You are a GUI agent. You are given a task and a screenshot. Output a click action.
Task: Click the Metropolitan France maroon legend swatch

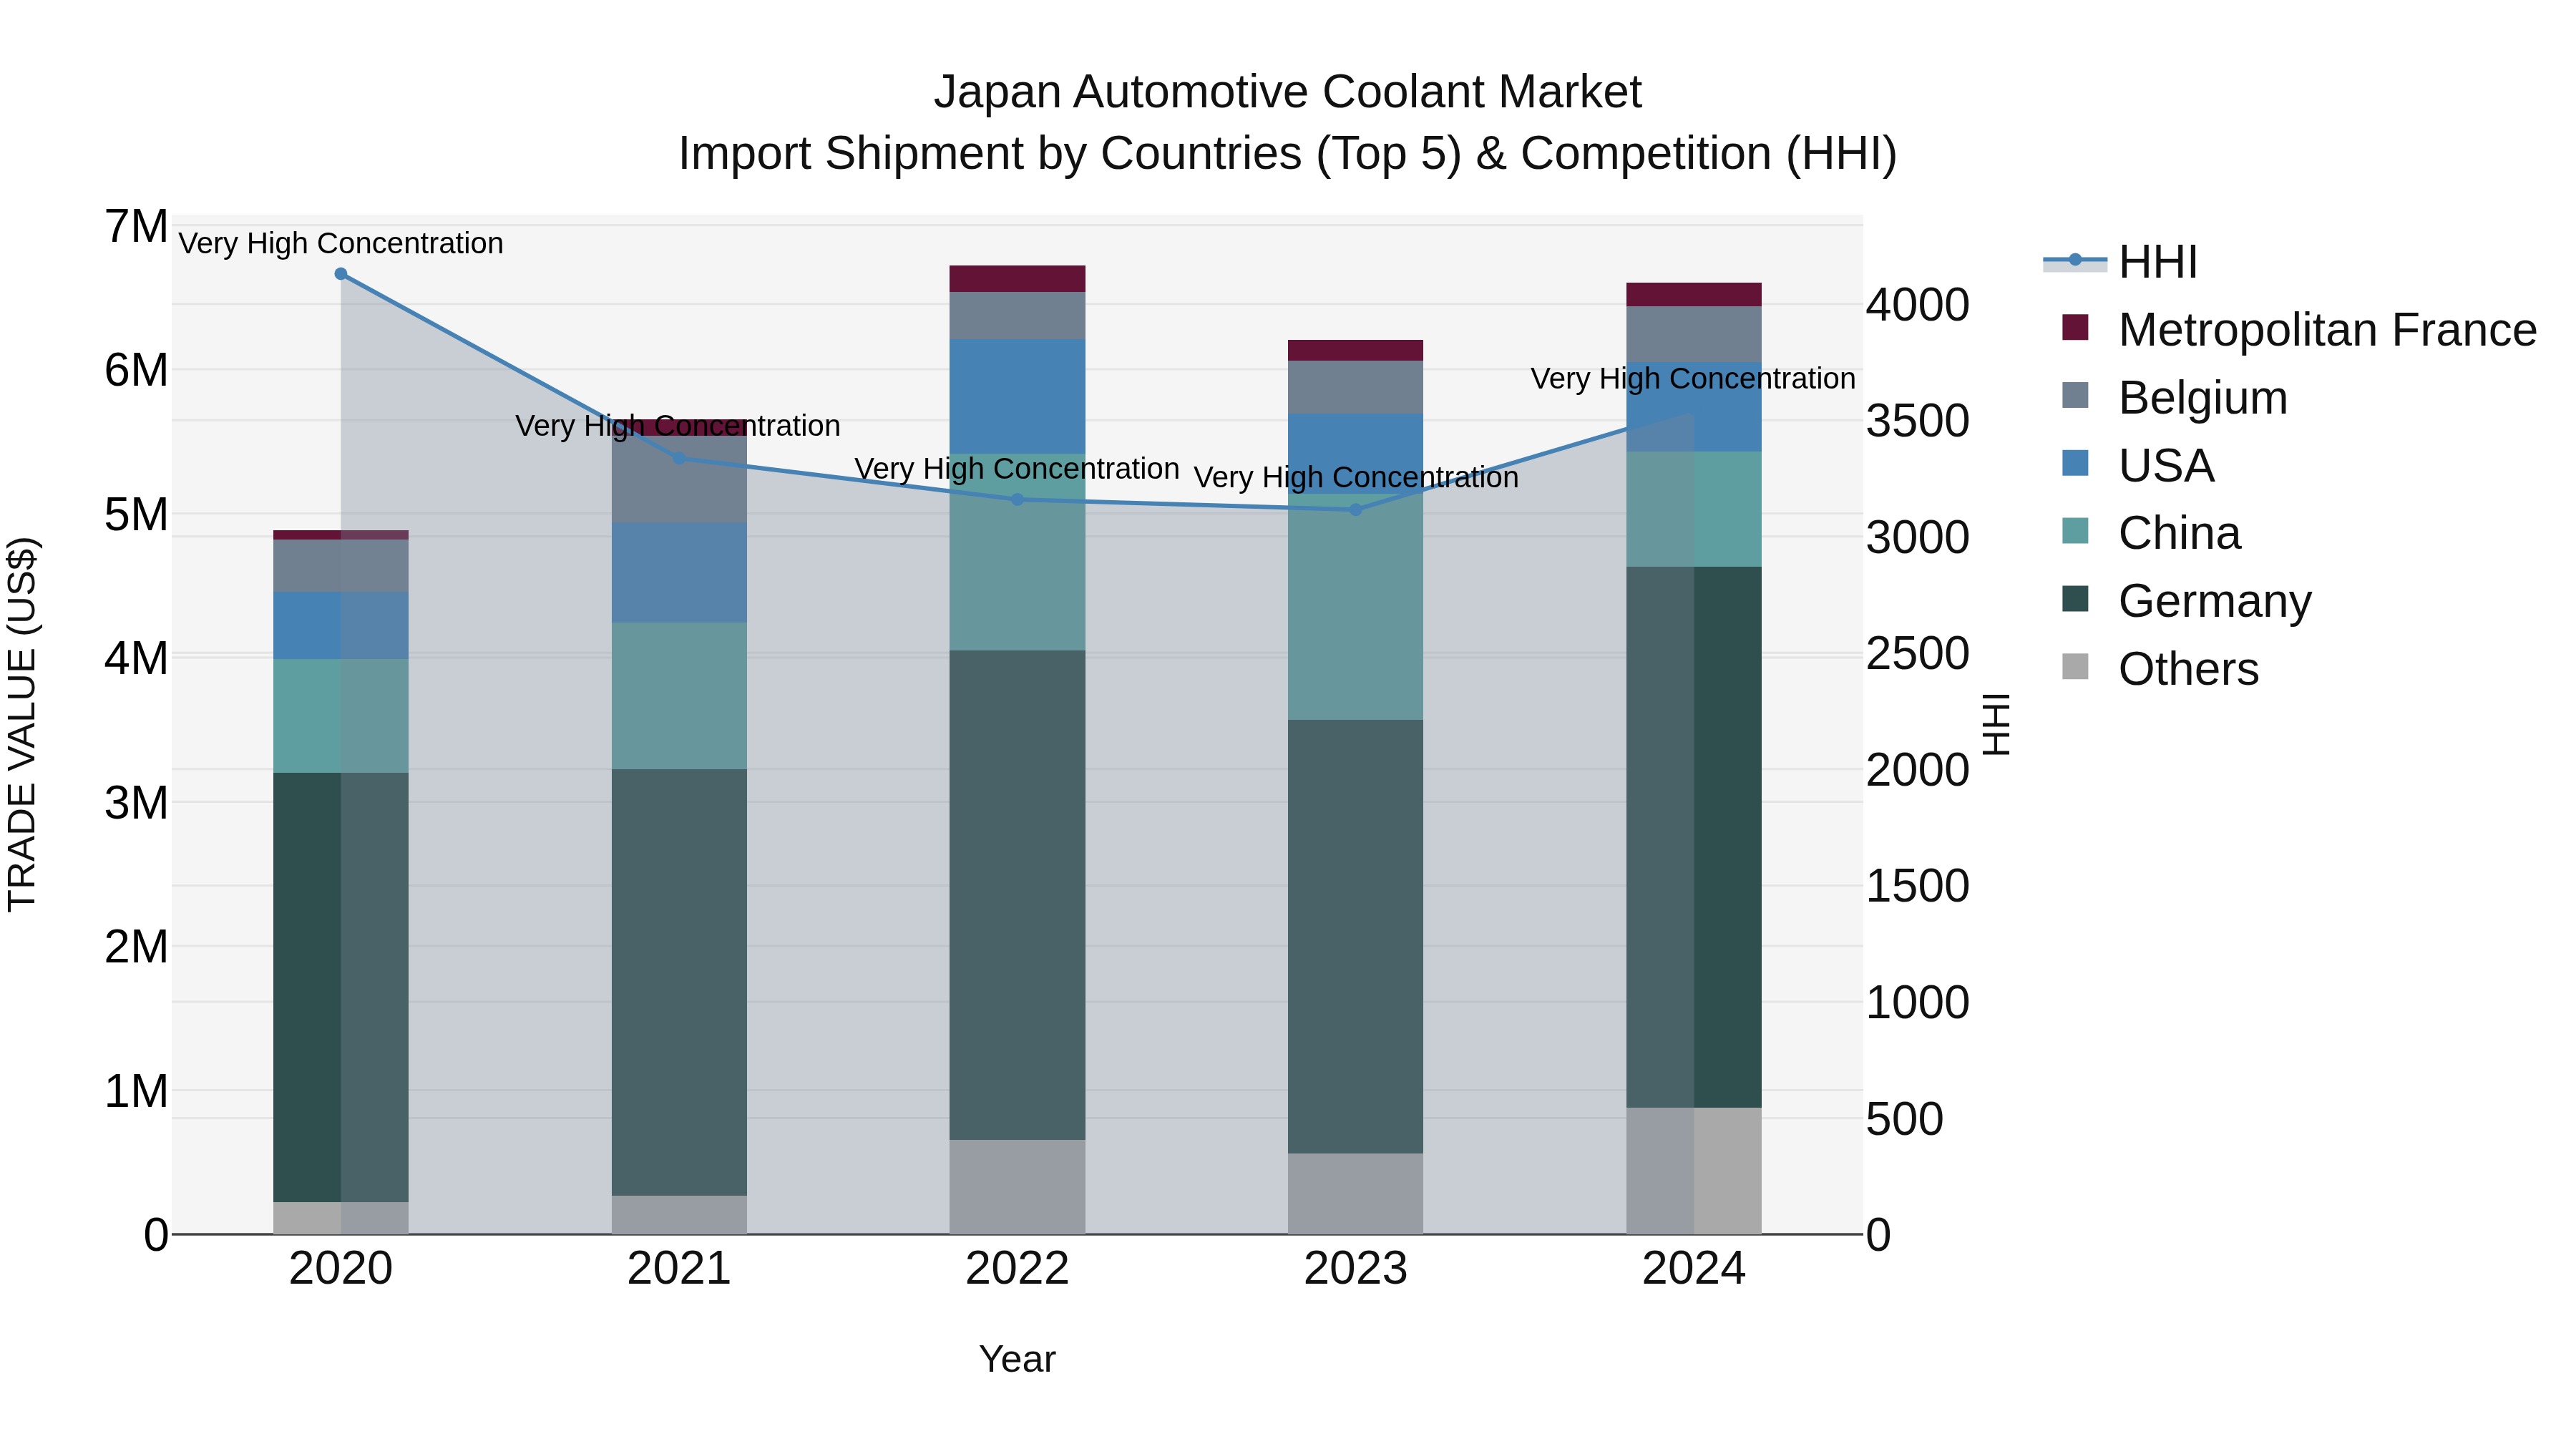(x=2076, y=327)
